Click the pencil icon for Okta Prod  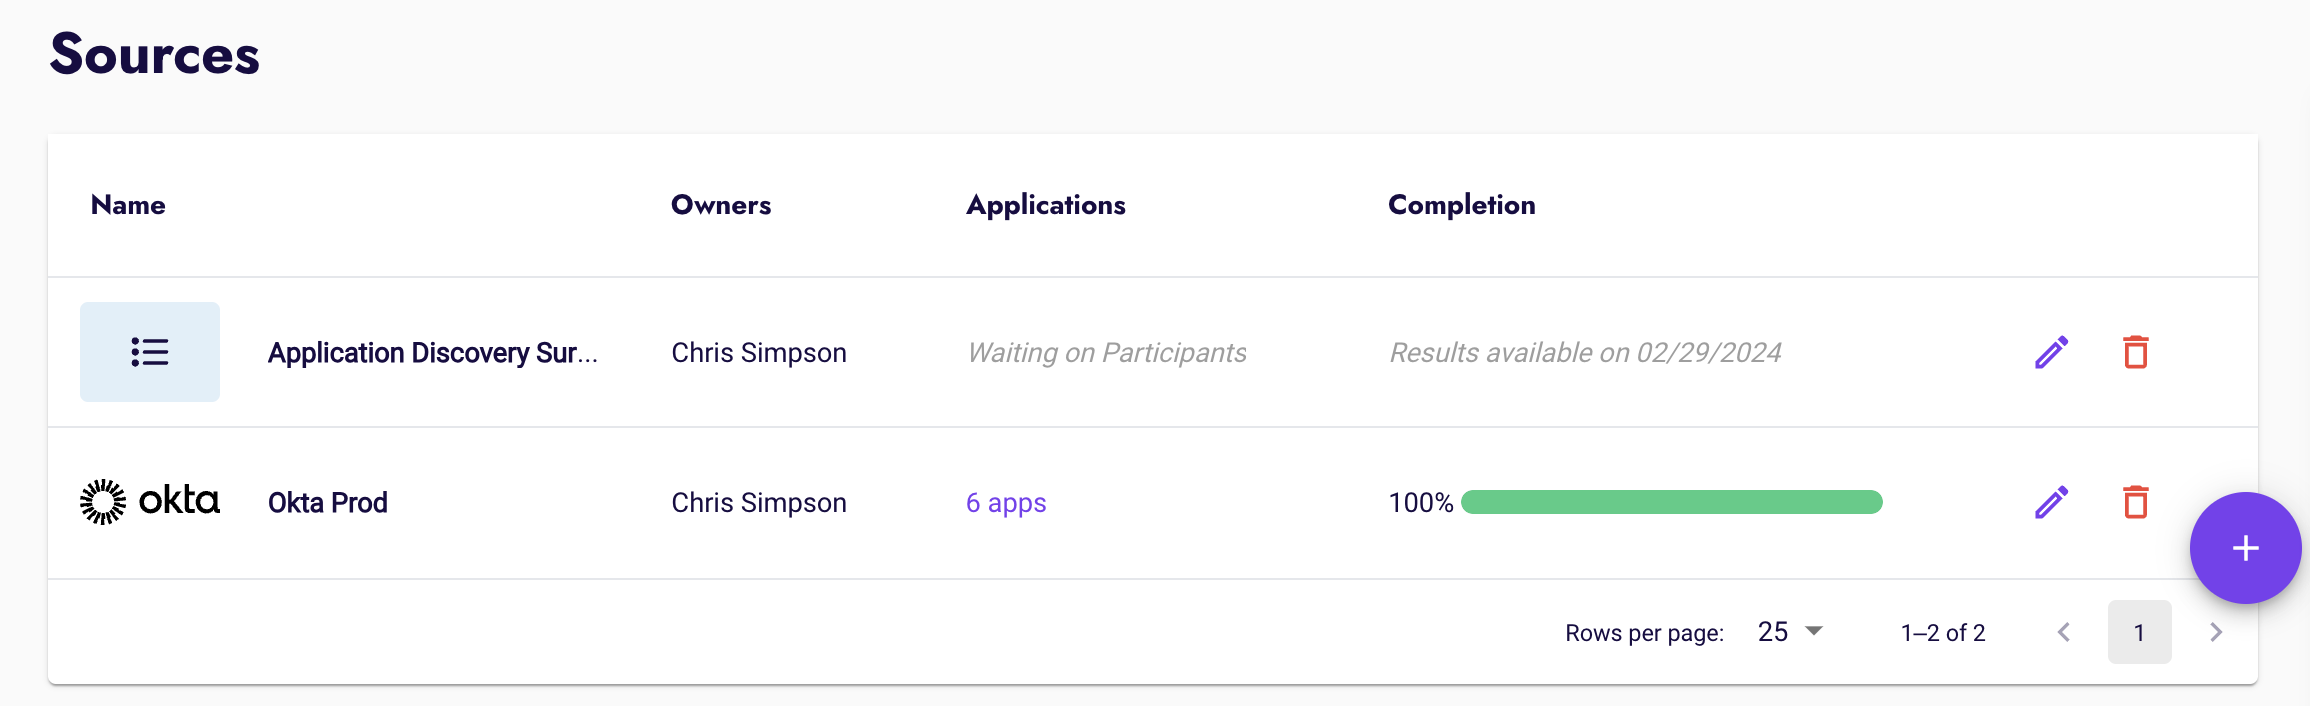(x=2051, y=502)
